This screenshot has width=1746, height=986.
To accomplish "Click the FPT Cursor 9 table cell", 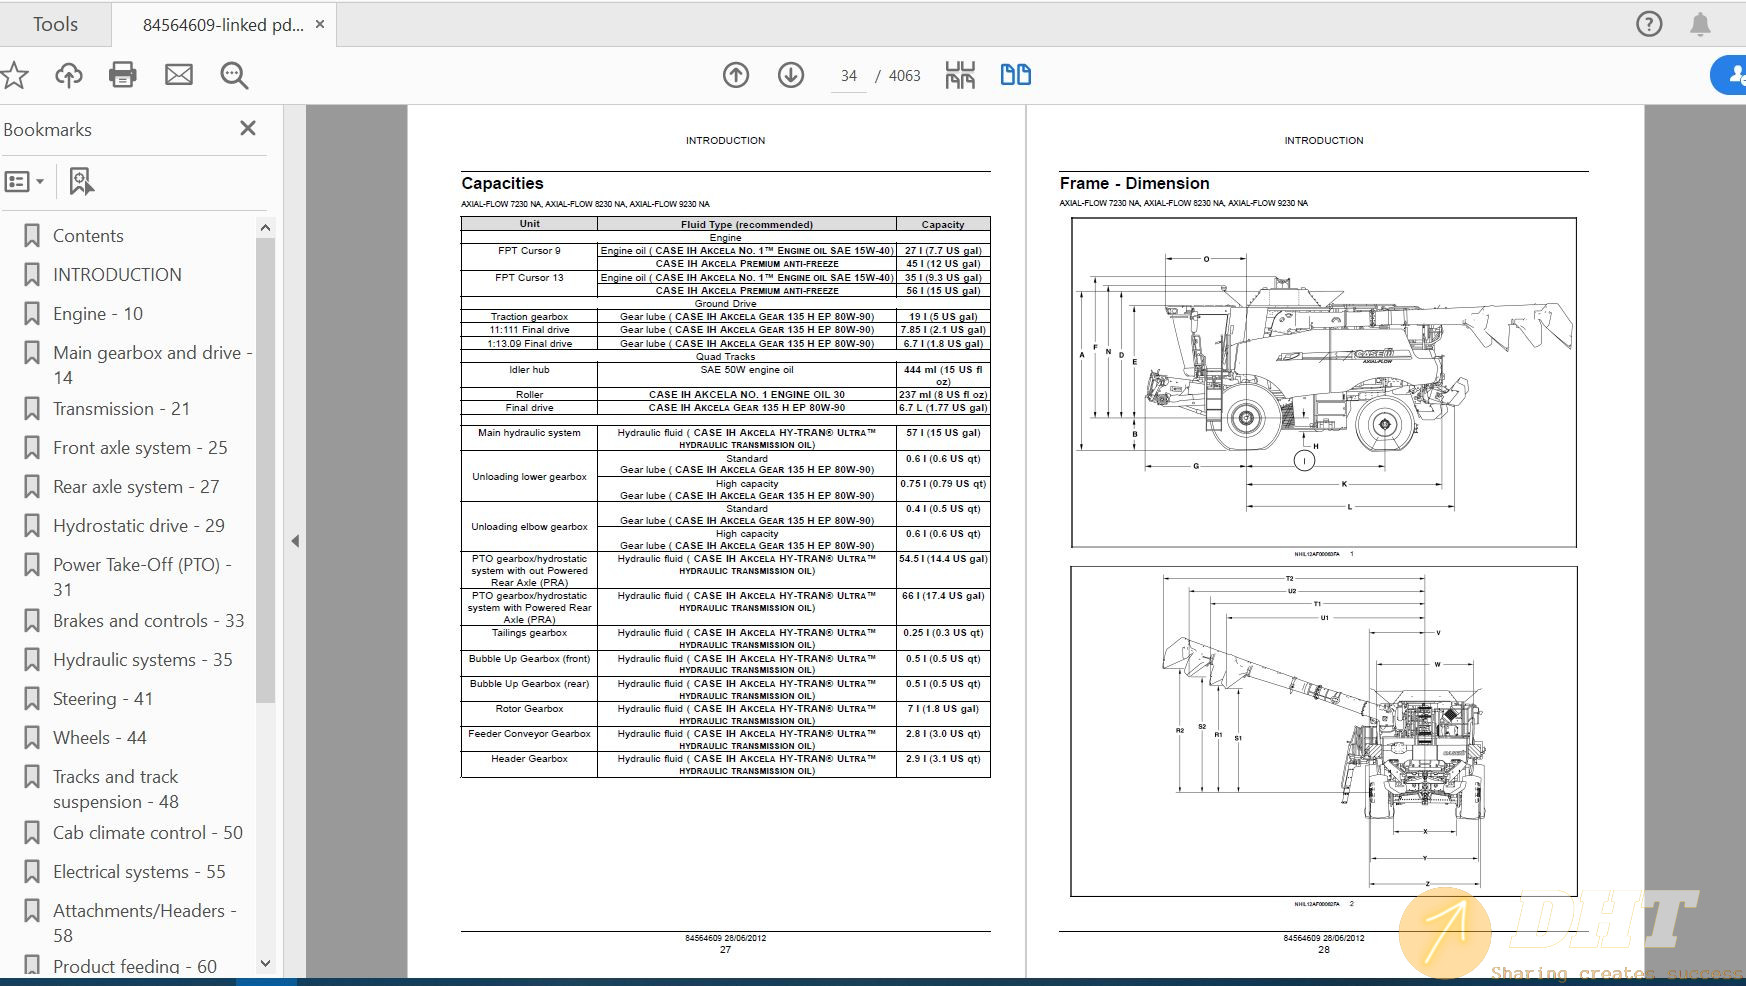I will 529,257.
